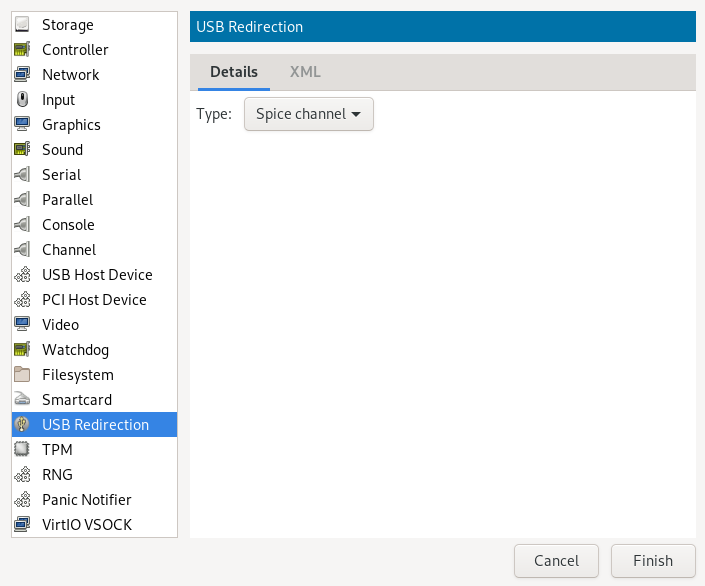
Task: Choose the Panic Notifier entry
Action: (x=86, y=500)
